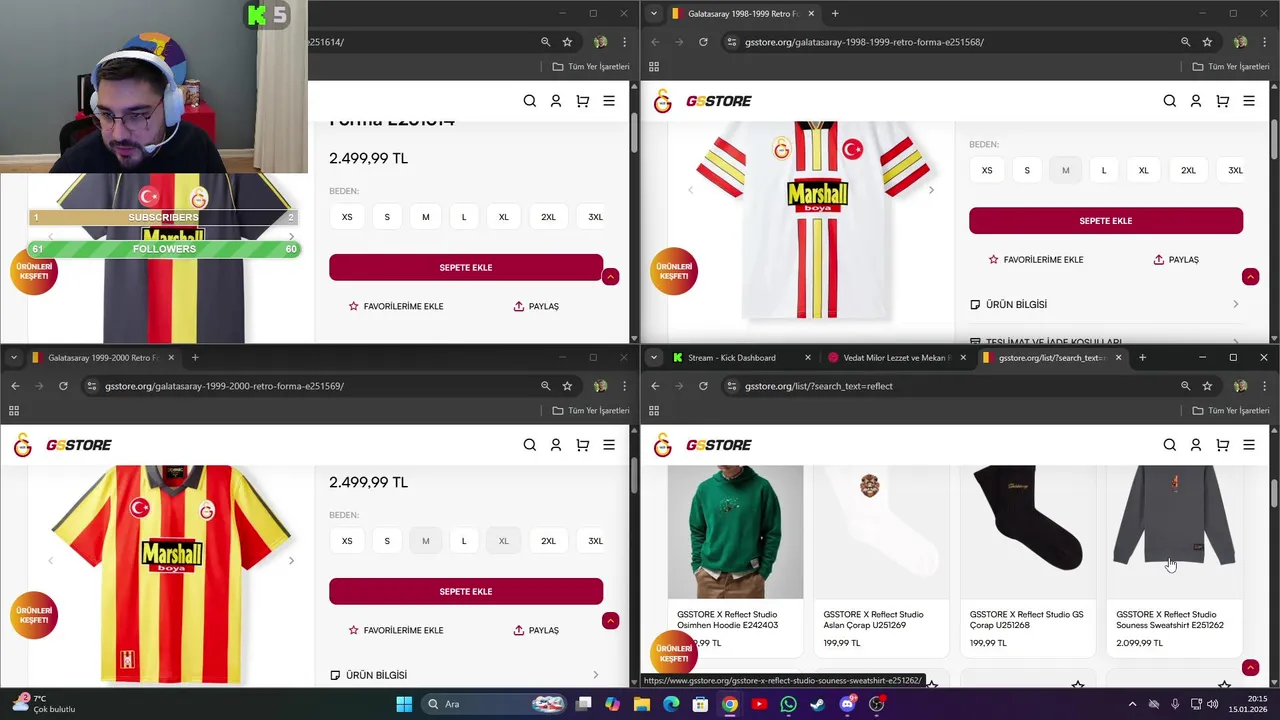Screen dimensions: 1280x720
Task: Select size 3XL in the 1998-1999 window
Action: (1235, 170)
